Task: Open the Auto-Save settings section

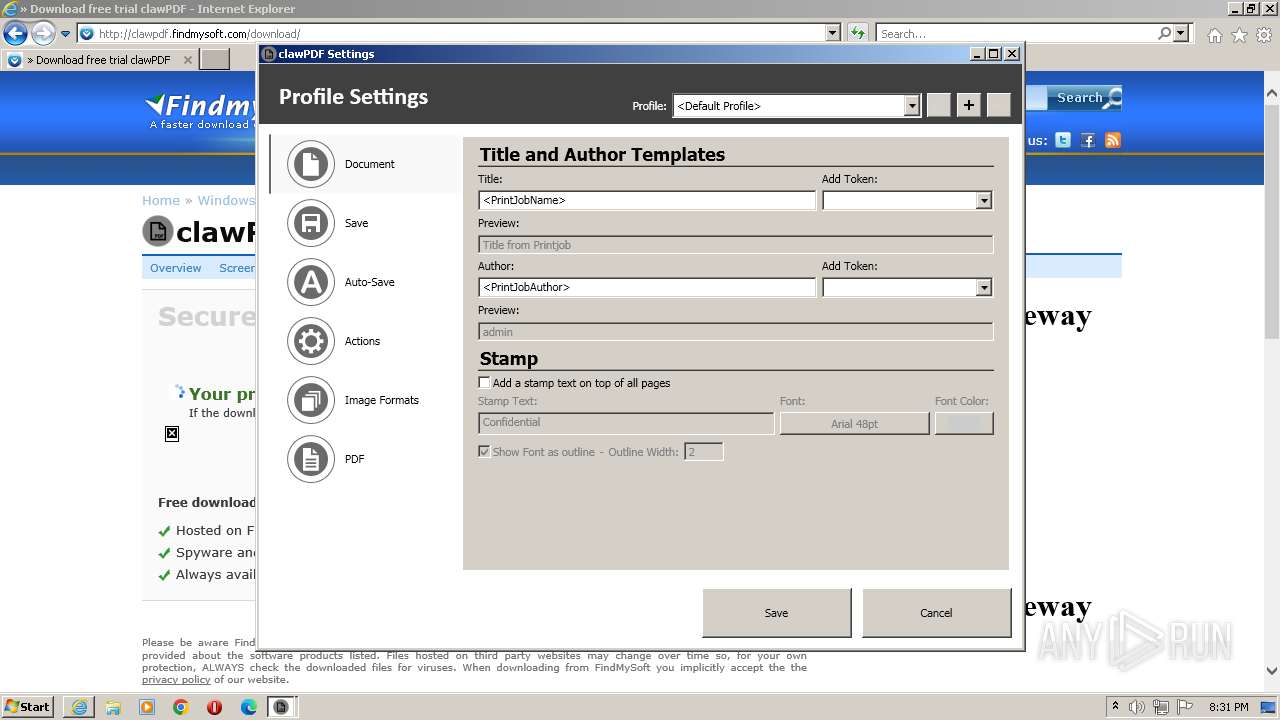Action: (366, 282)
